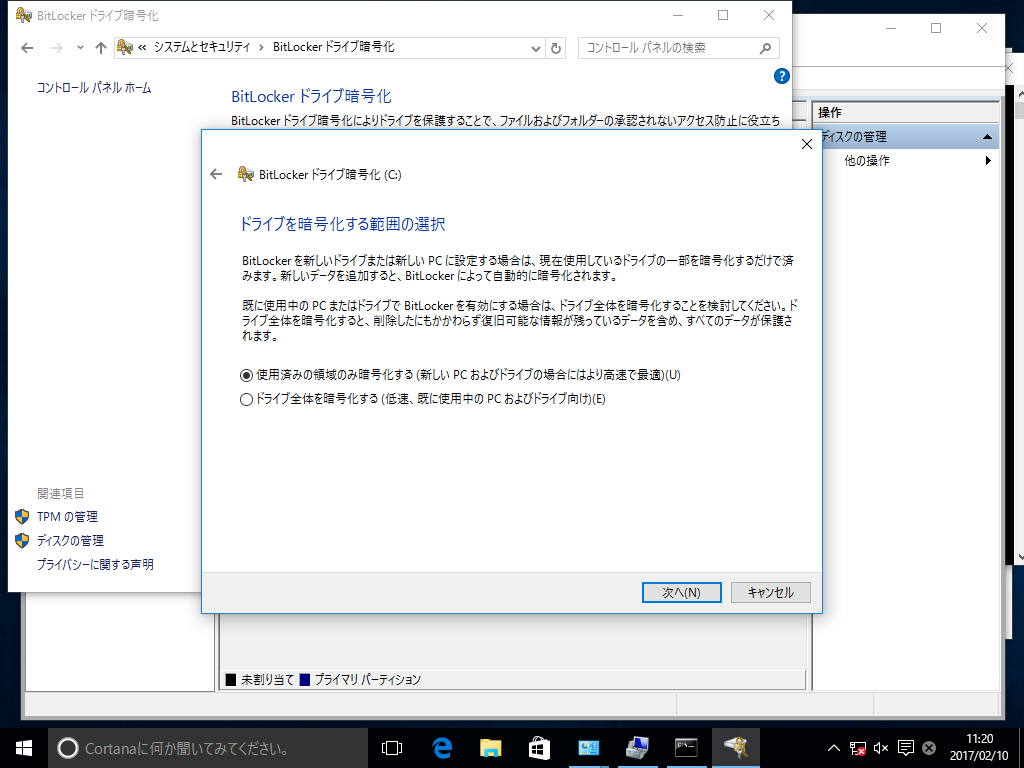
Task: Click Control Panel back navigation arrow
Action: (x=27, y=48)
